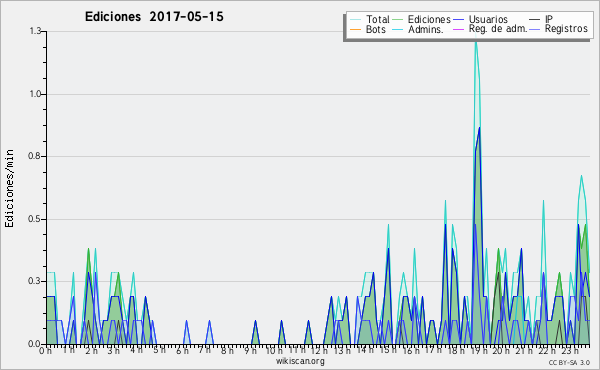Click the IP legend color line
This screenshot has height=370, width=600.
click(535, 20)
